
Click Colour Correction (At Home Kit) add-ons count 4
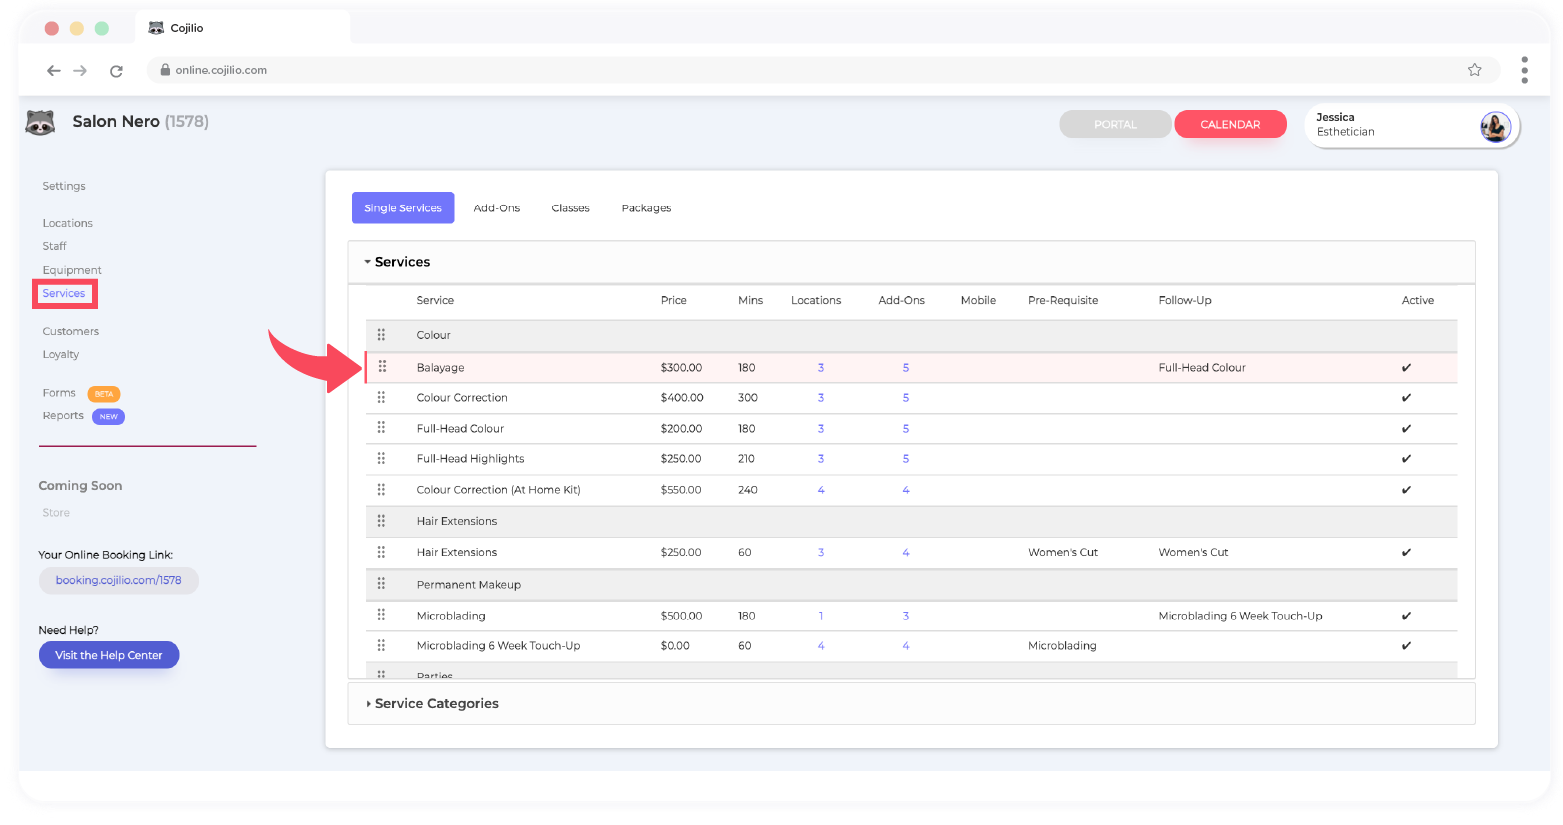click(906, 490)
